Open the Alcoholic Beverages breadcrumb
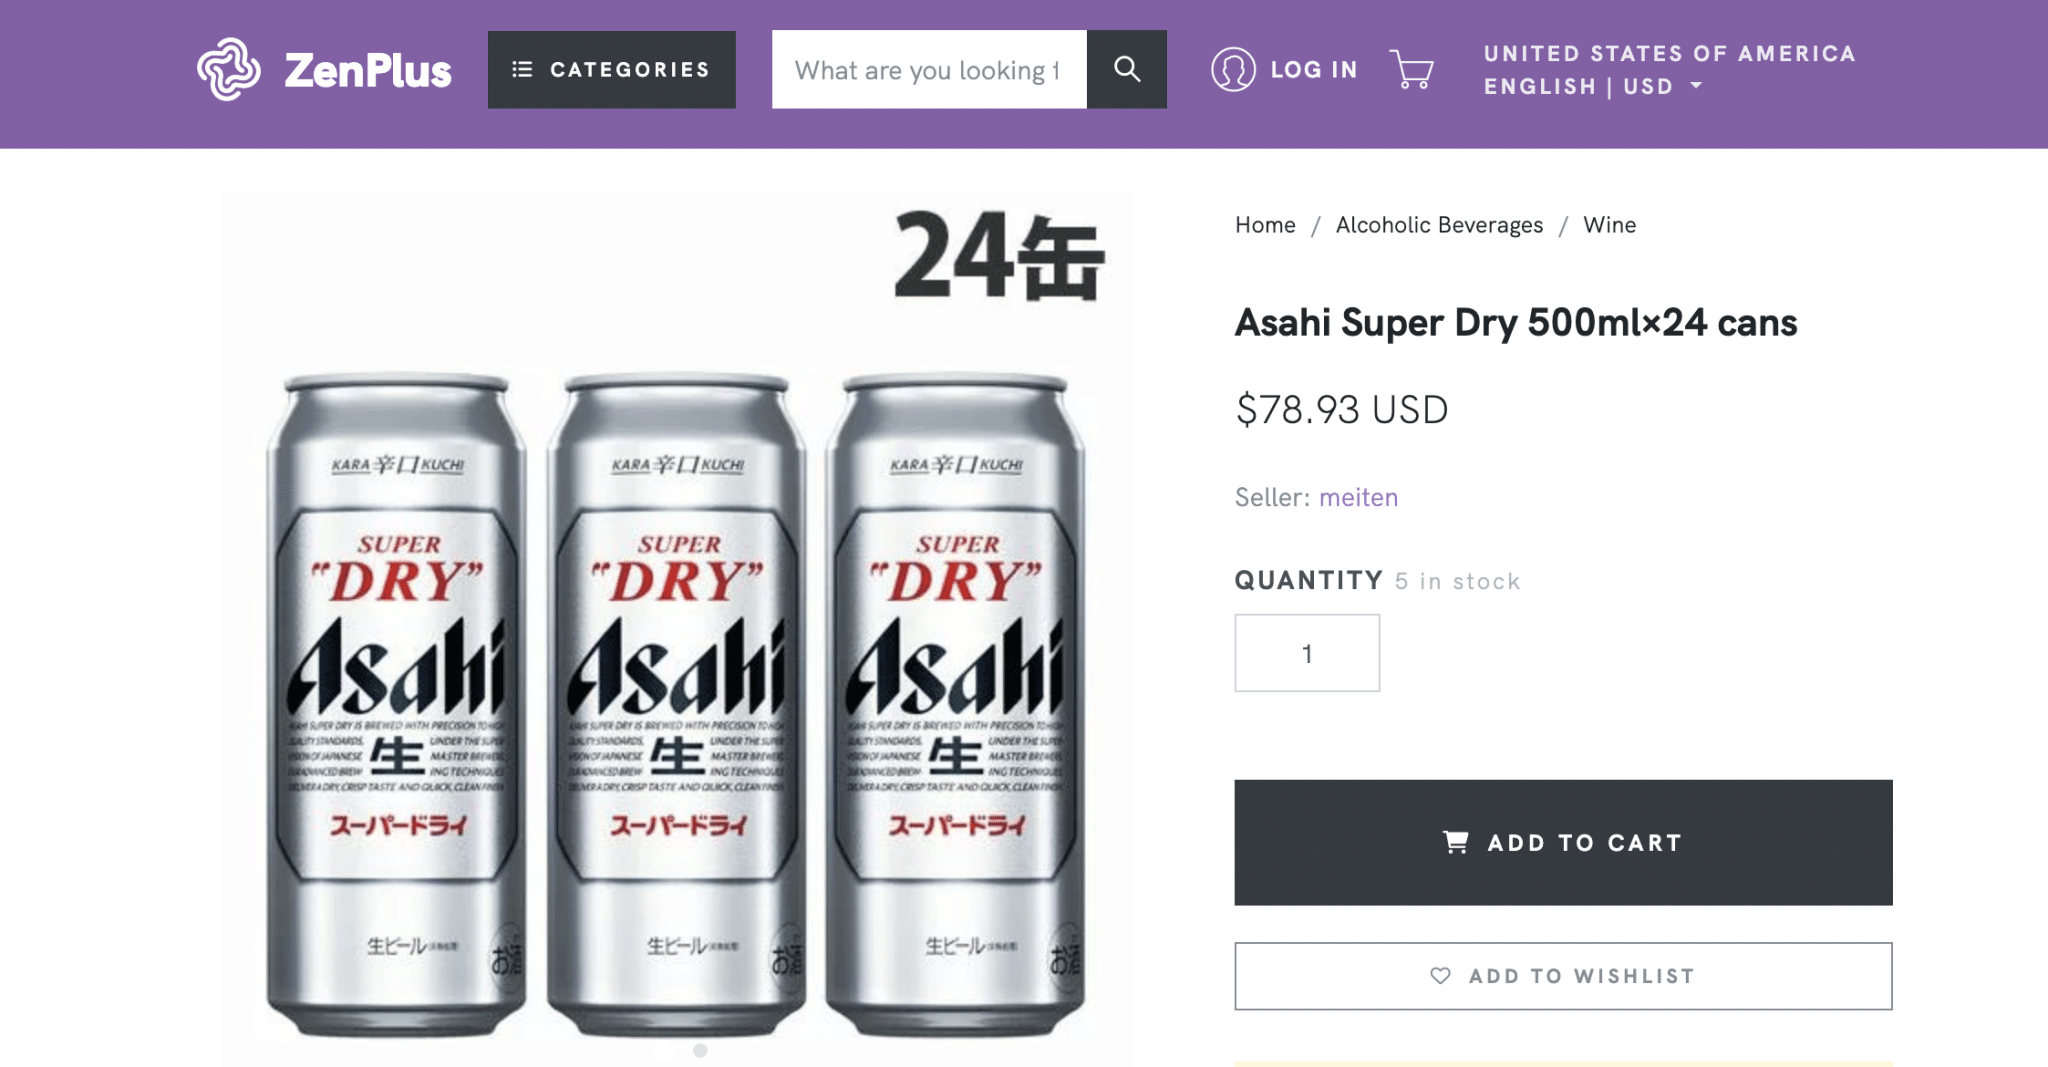2048x1067 pixels. pos(1440,225)
